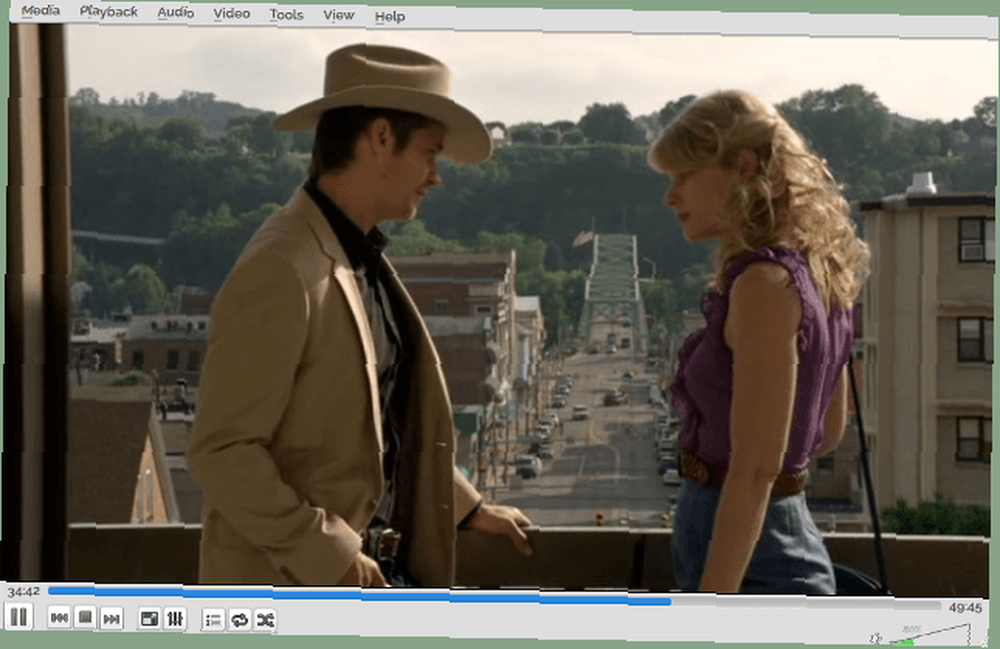Click the video frame showing the man in hat
1000x649 pixels.
[499, 310]
